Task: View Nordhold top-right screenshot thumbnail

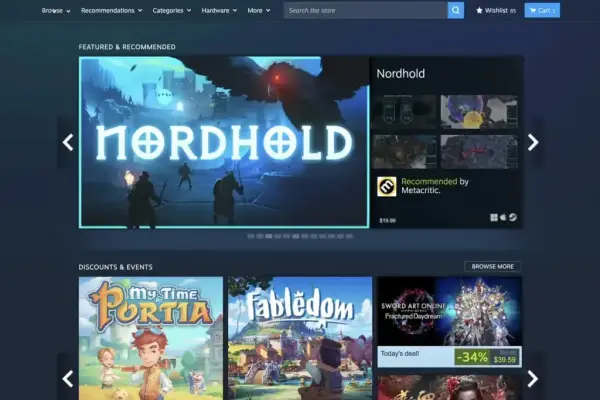Action: (x=479, y=112)
